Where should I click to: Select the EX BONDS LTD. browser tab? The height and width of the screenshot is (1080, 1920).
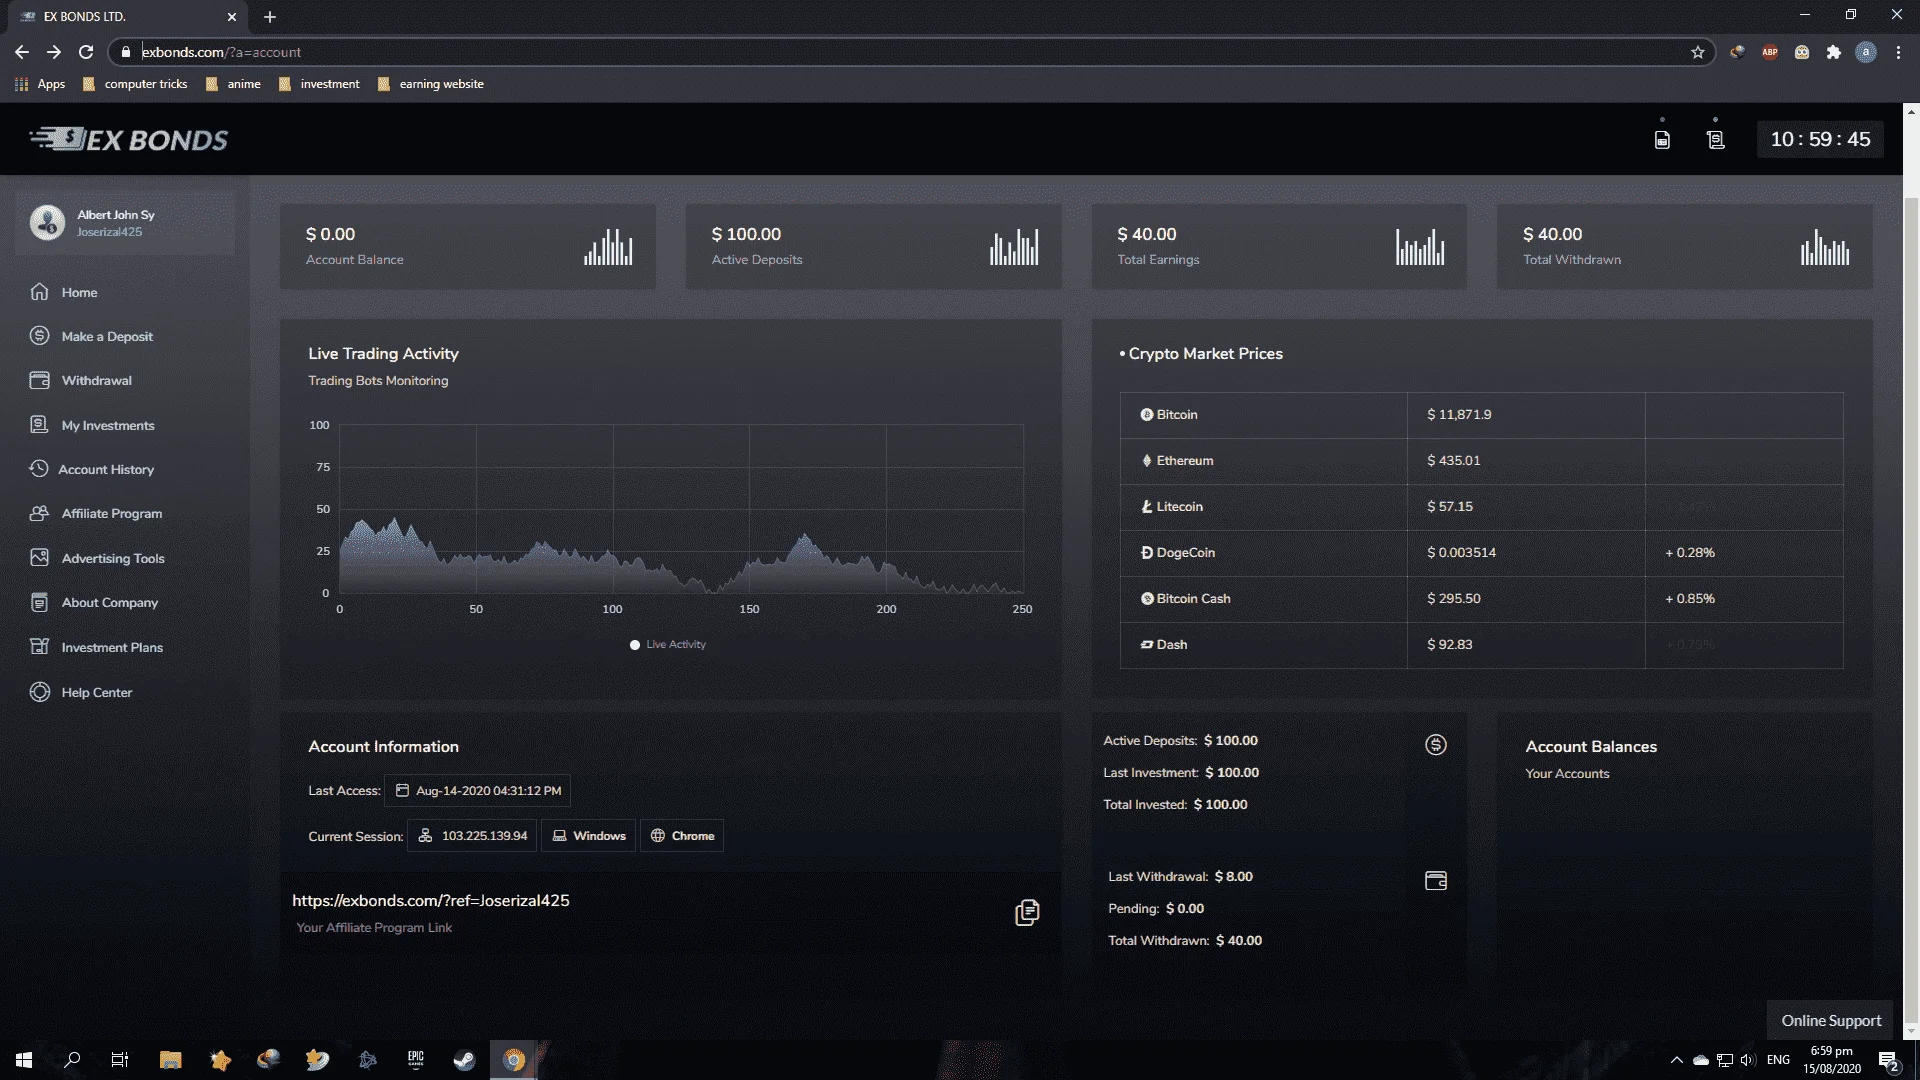tap(130, 17)
